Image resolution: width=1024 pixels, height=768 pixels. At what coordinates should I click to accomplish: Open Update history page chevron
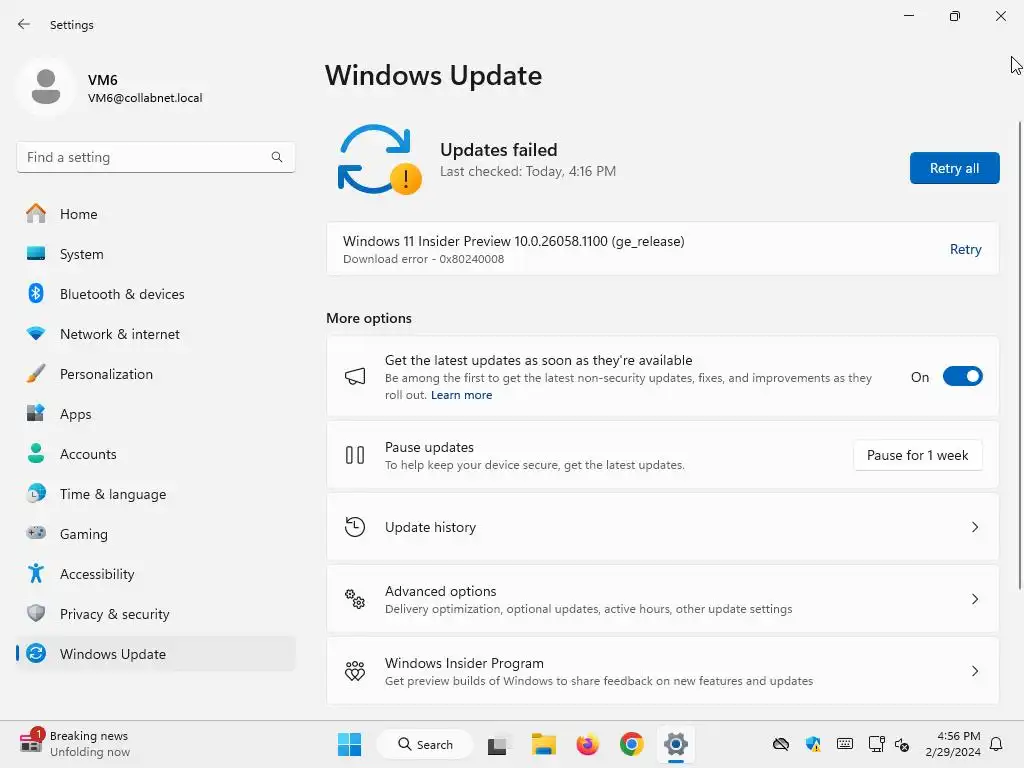[975, 527]
